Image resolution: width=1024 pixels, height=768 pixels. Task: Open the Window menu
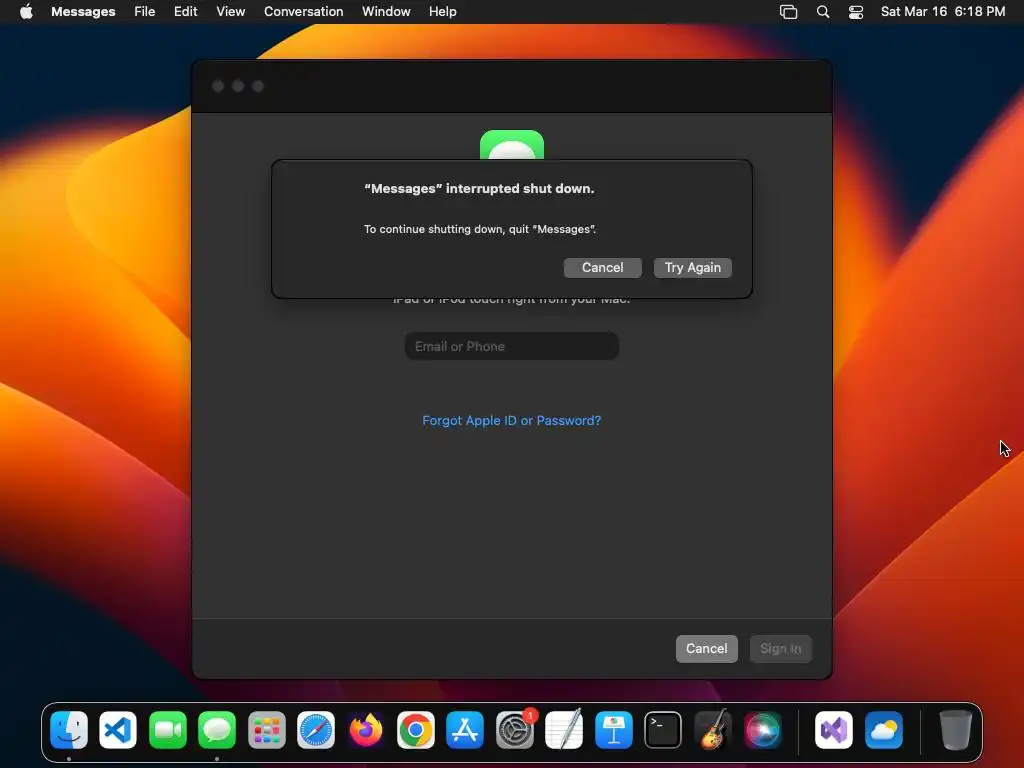pos(386,12)
